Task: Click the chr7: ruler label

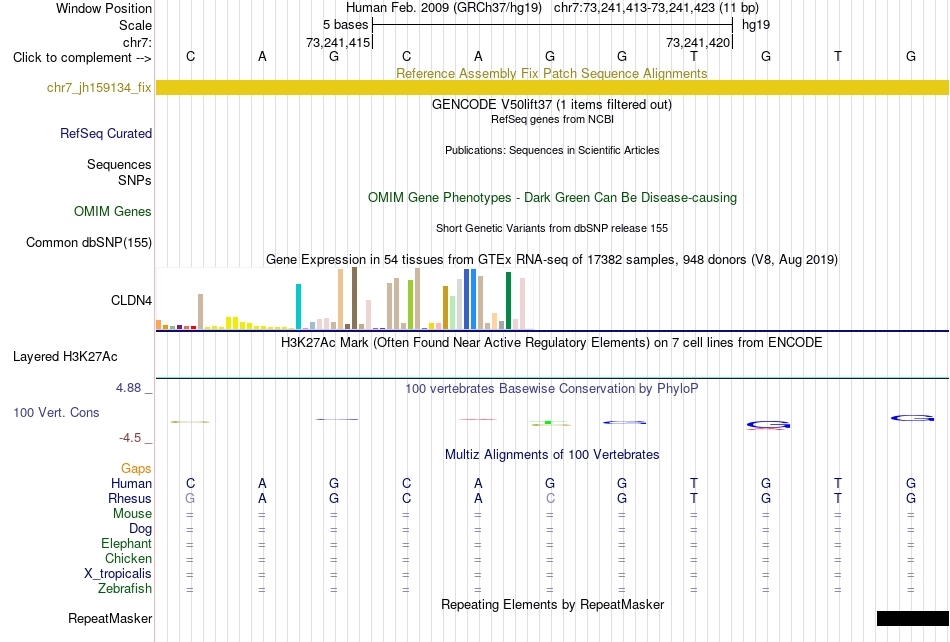Action: click(x=138, y=42)
